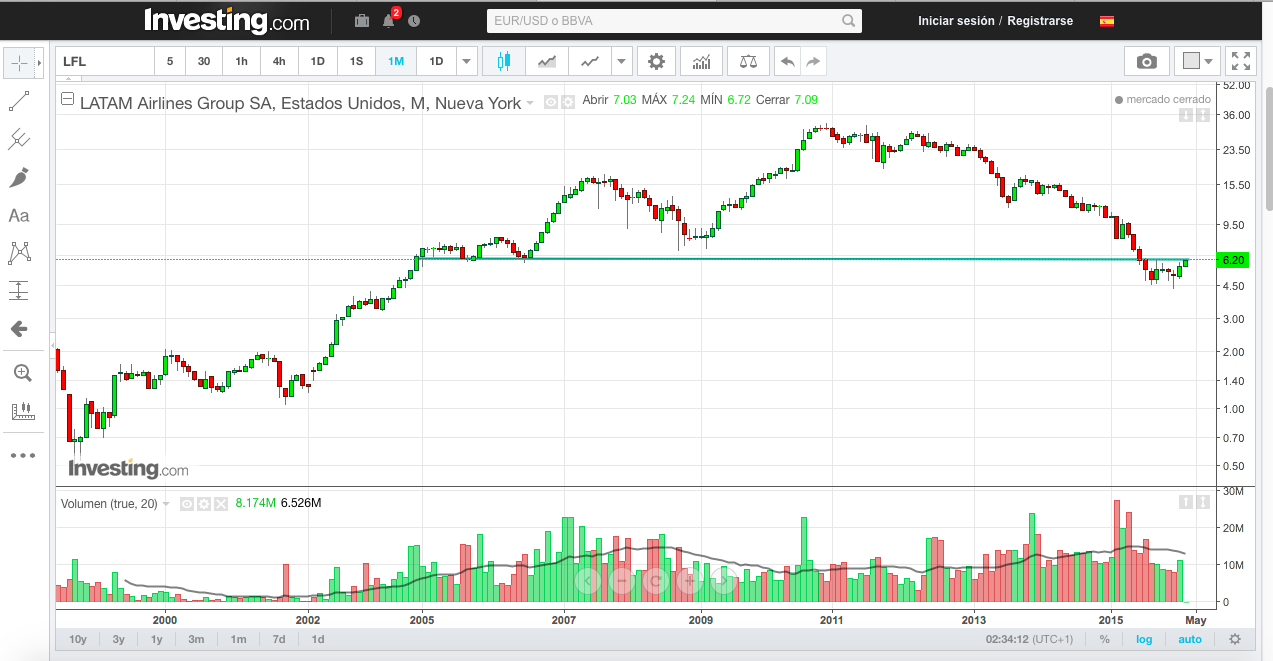Screen dimensions: 1273x661
Task: Remove the Volumen indicator
Action: coord(221,504)
